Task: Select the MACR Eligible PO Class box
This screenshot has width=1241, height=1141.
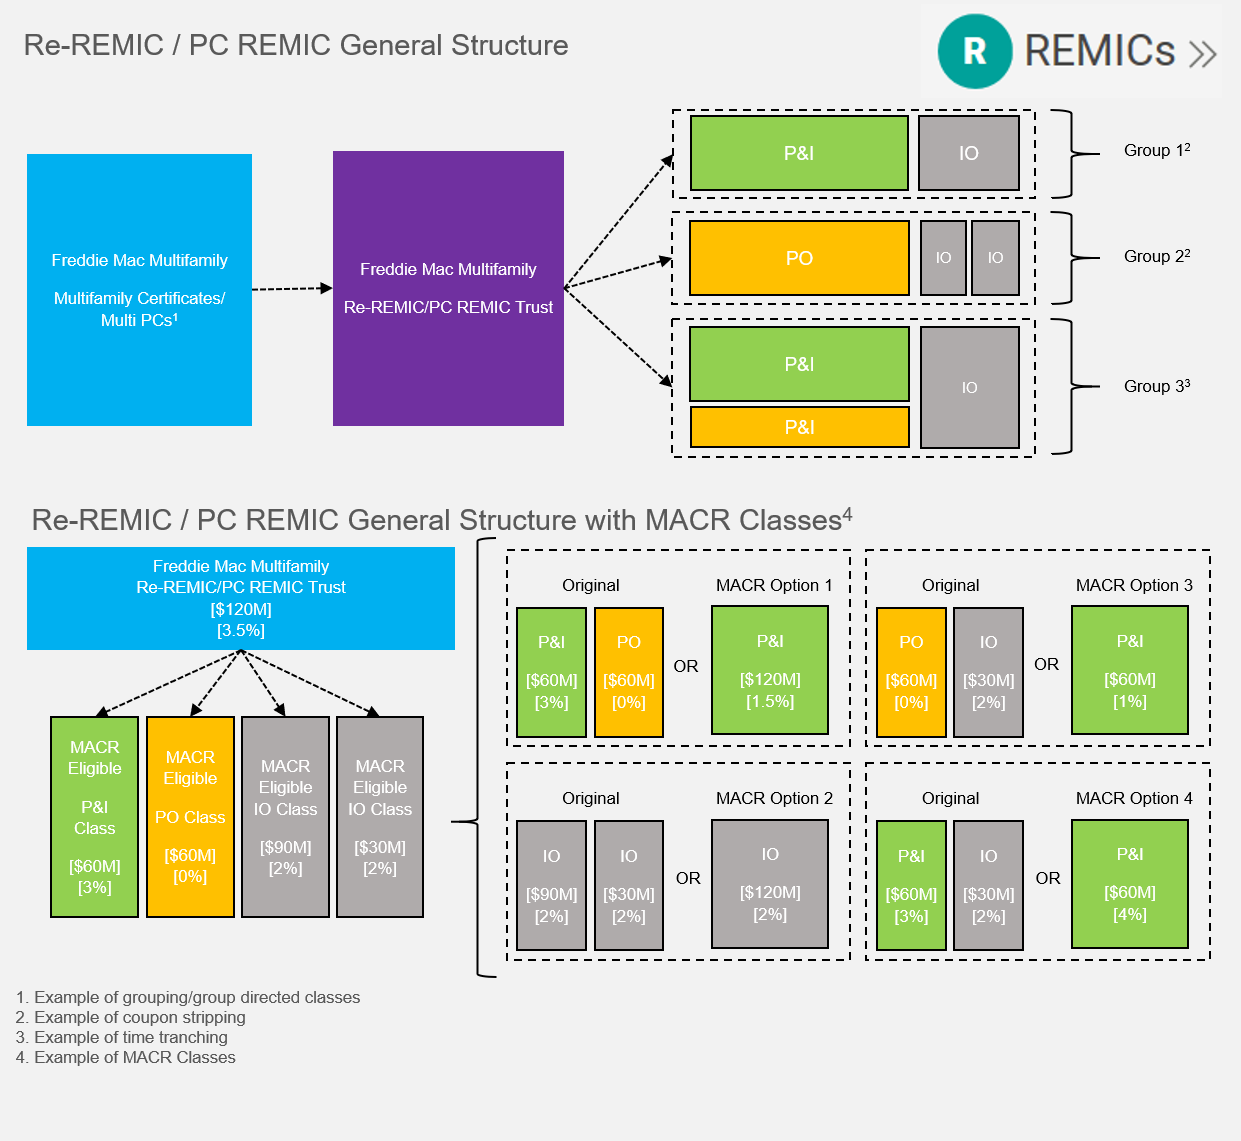Action: click(190, 817)
